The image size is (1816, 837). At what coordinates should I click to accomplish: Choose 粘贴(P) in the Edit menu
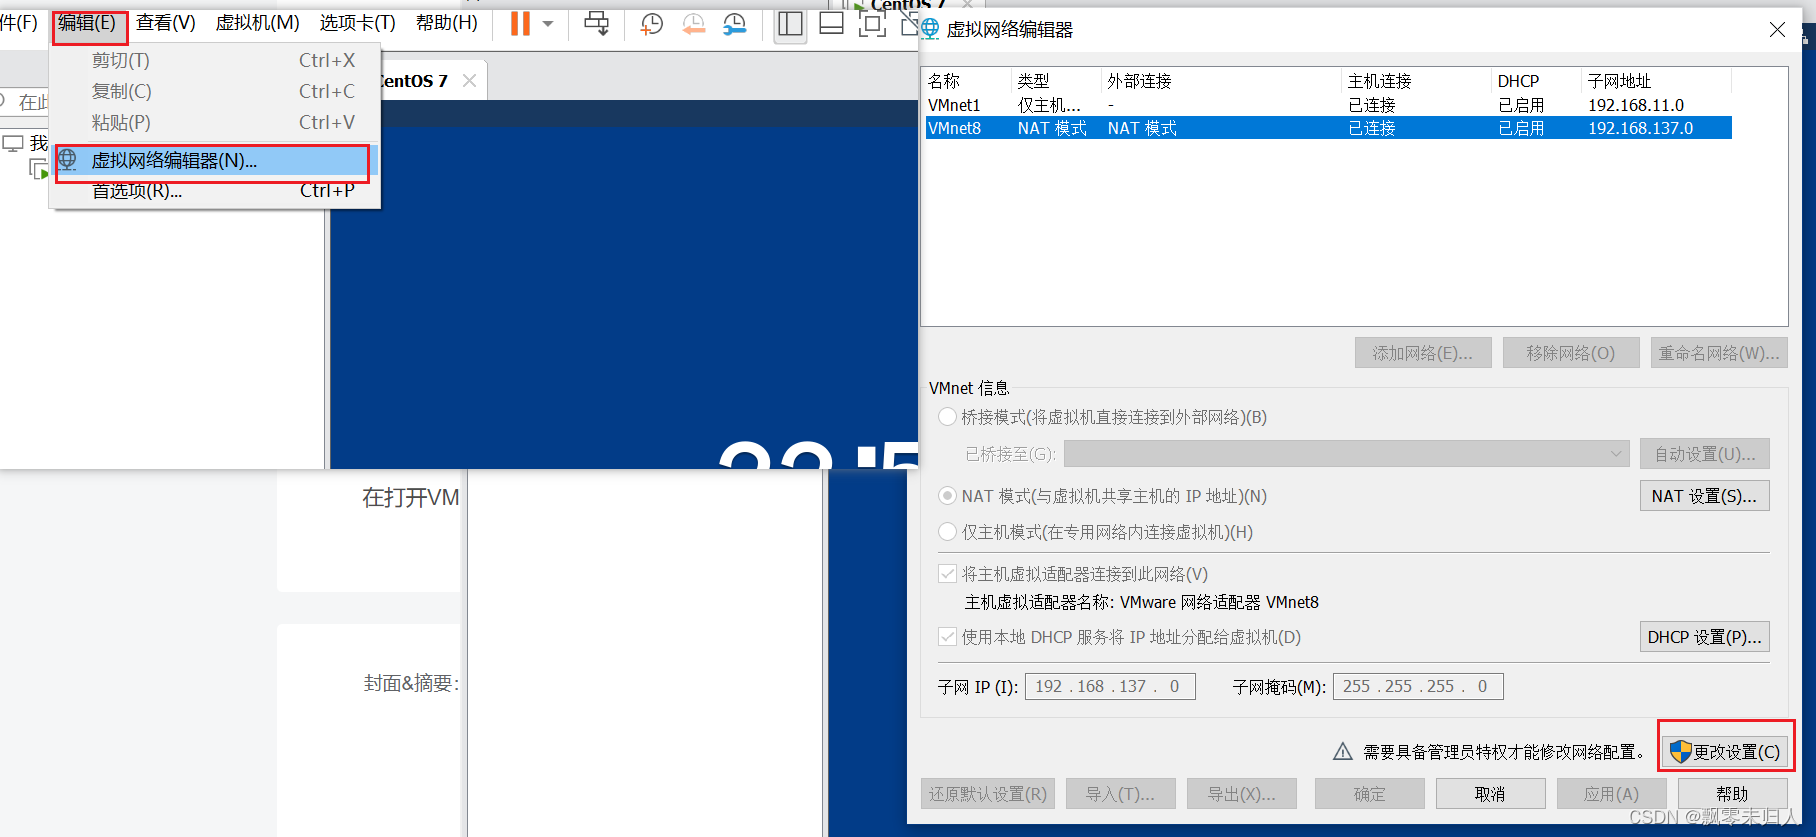214,122
